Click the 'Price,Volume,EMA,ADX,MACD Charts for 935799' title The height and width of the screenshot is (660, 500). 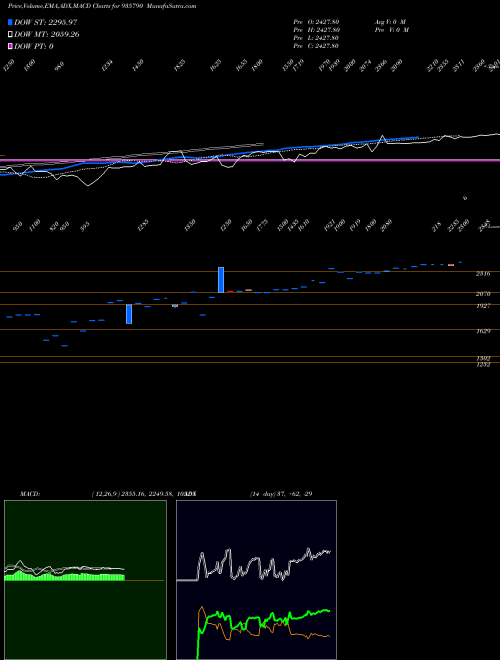tap(77, 6)
